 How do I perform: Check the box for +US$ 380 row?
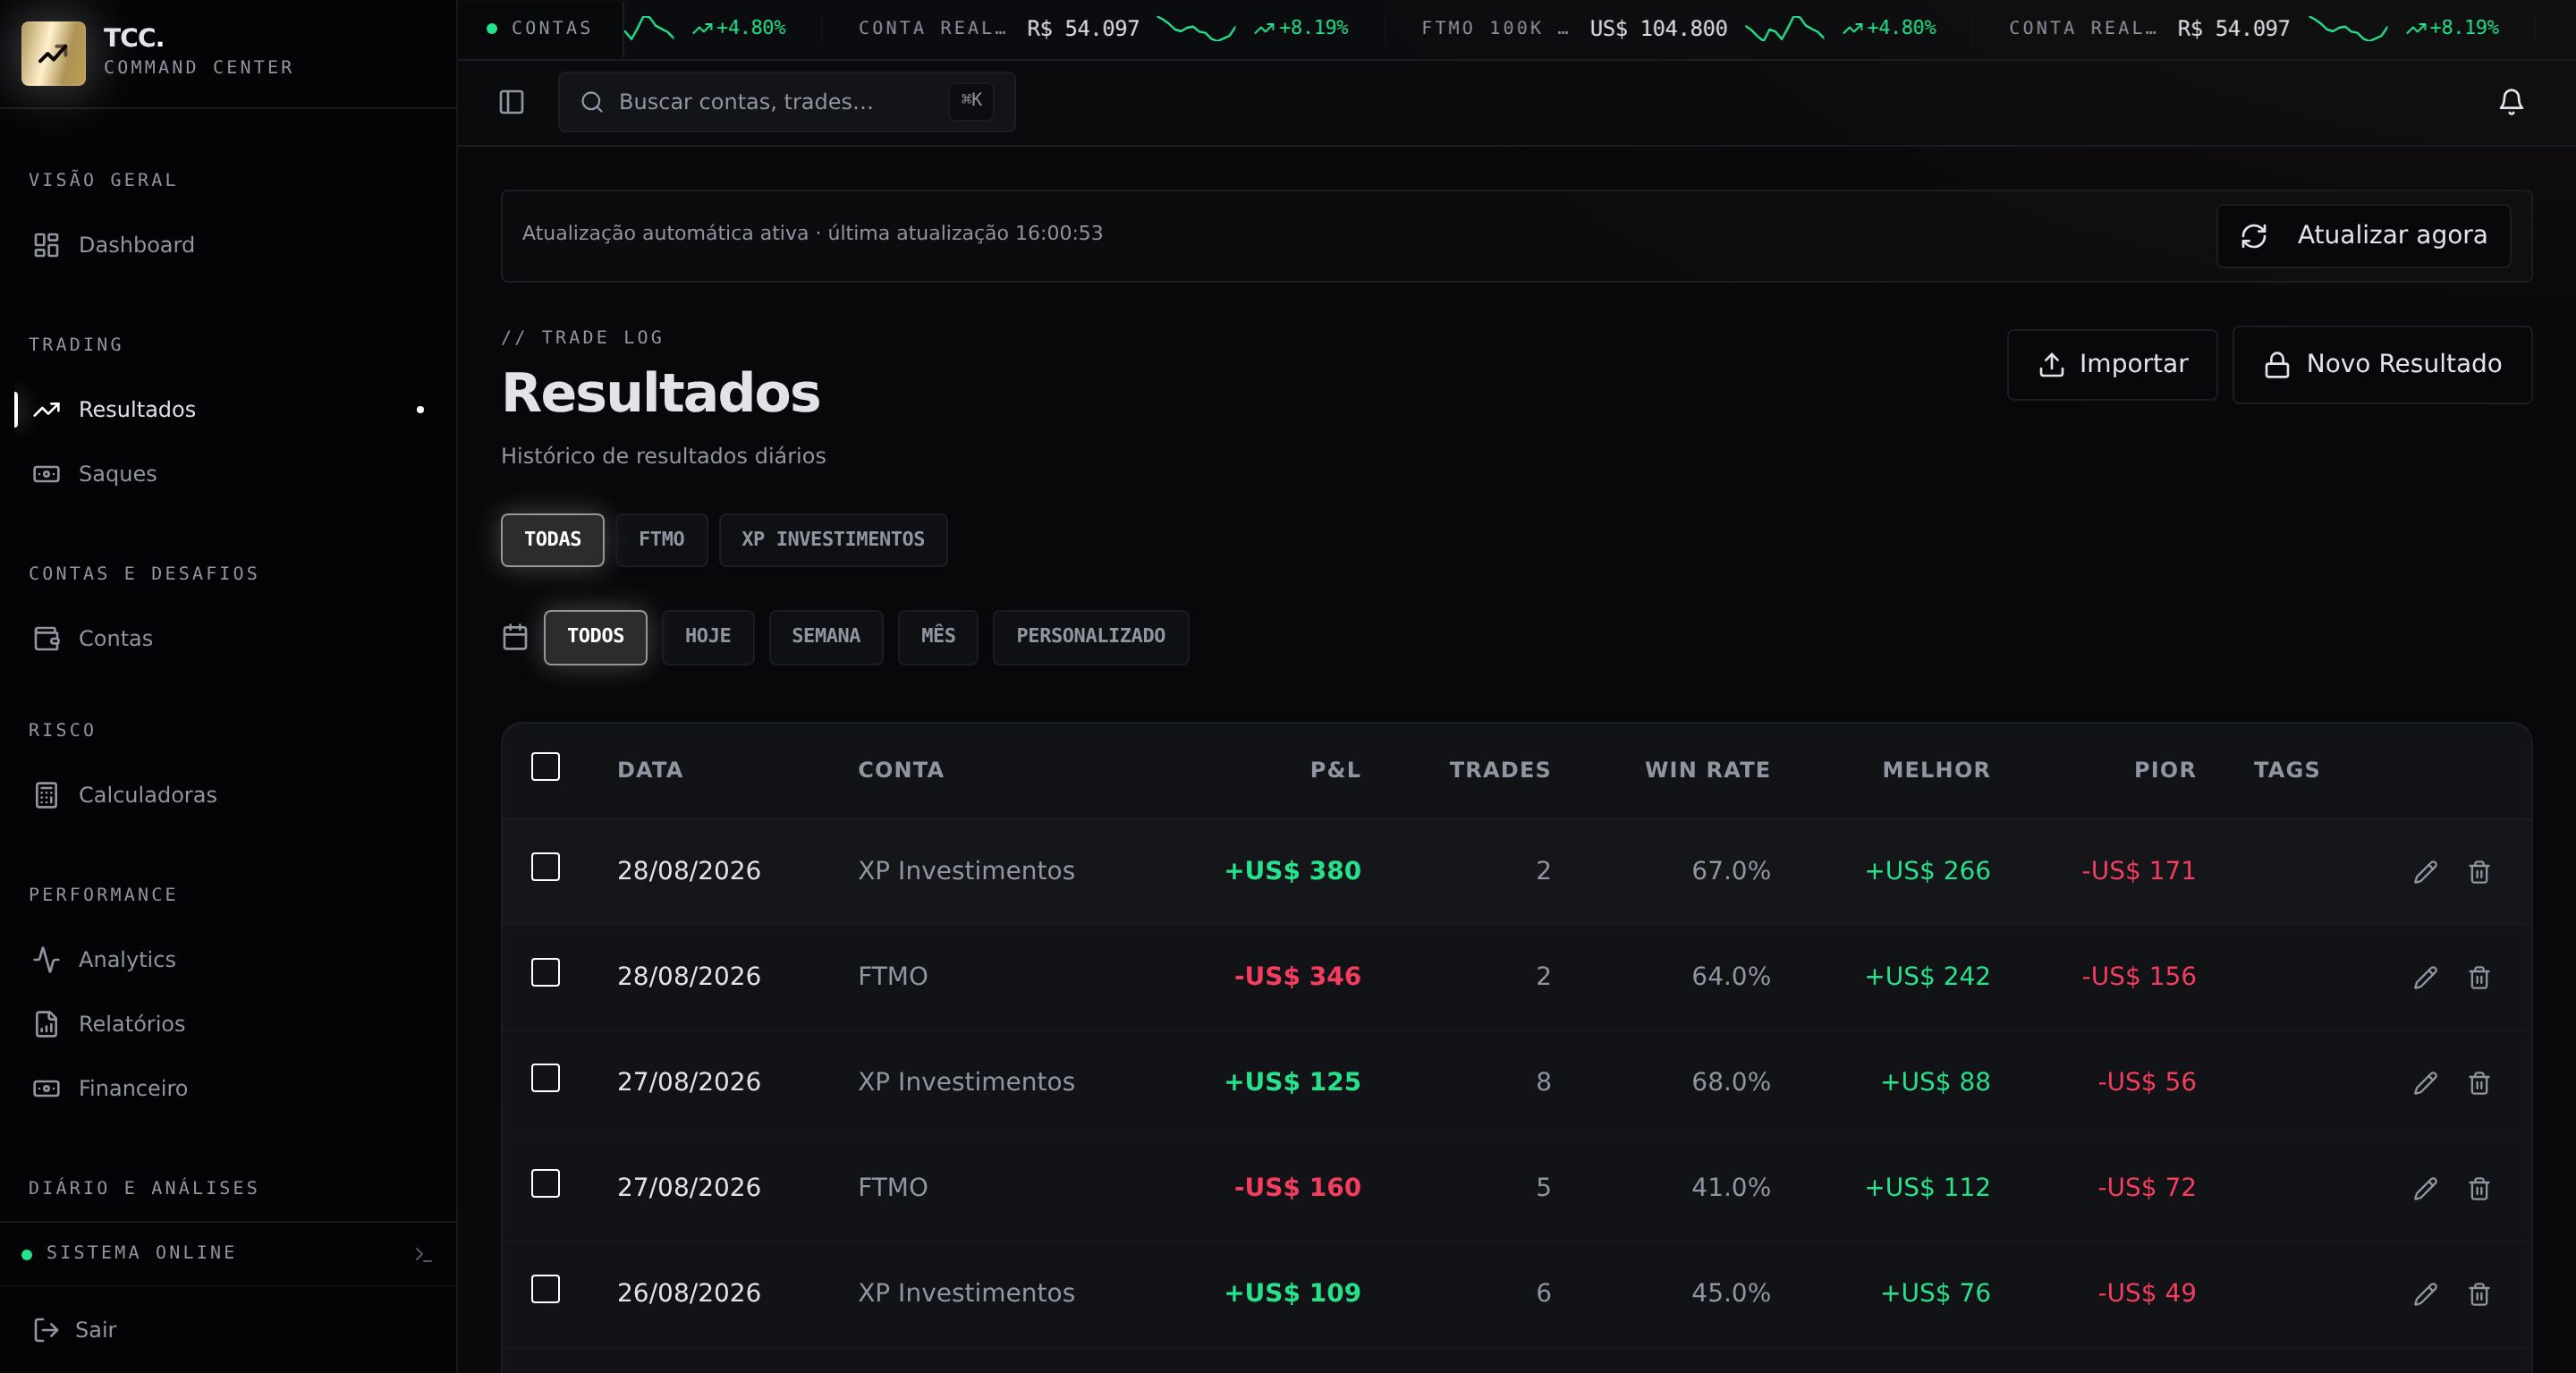click(x=545, y=867)
